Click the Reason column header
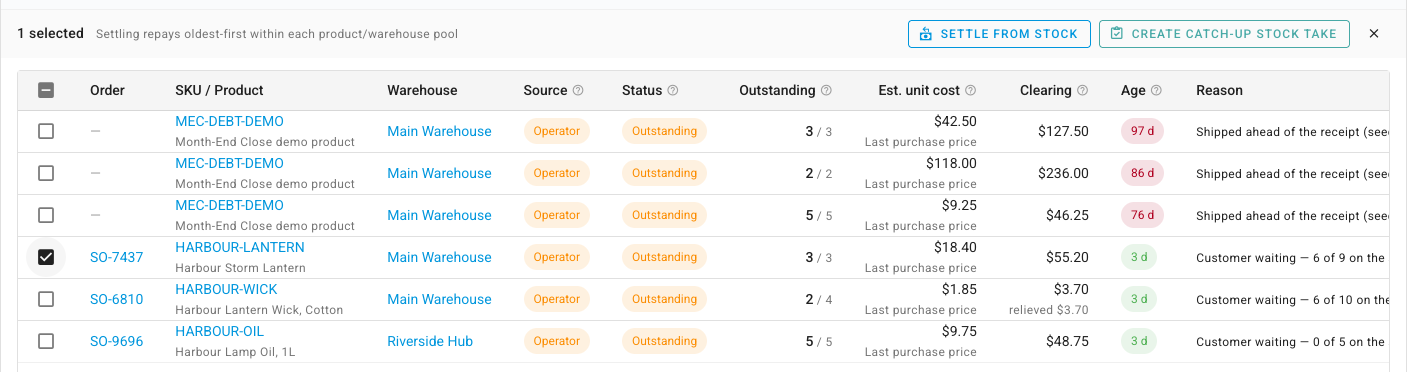 point(1219,90)
